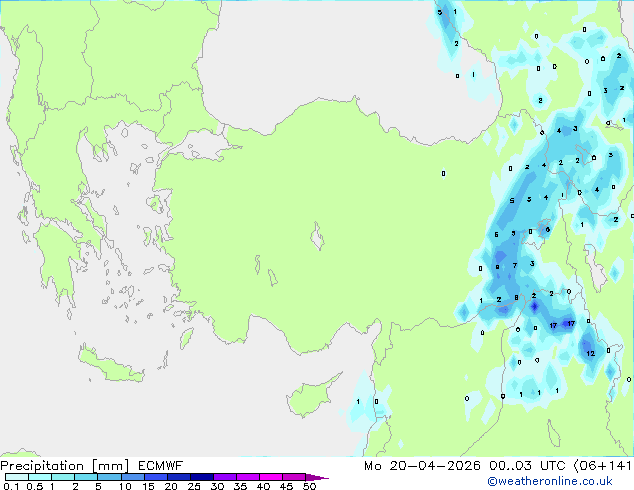Image resolution: width=634 pixels, height=490 pixels.
Task: Click the over-50 arrow tip of legend
Action: point(317,477)
